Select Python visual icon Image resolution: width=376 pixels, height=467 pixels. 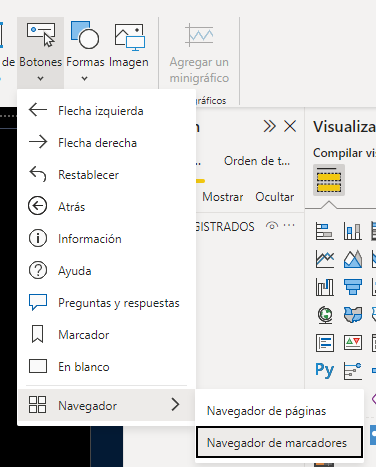pyautogui.click(x=324, y=371)
